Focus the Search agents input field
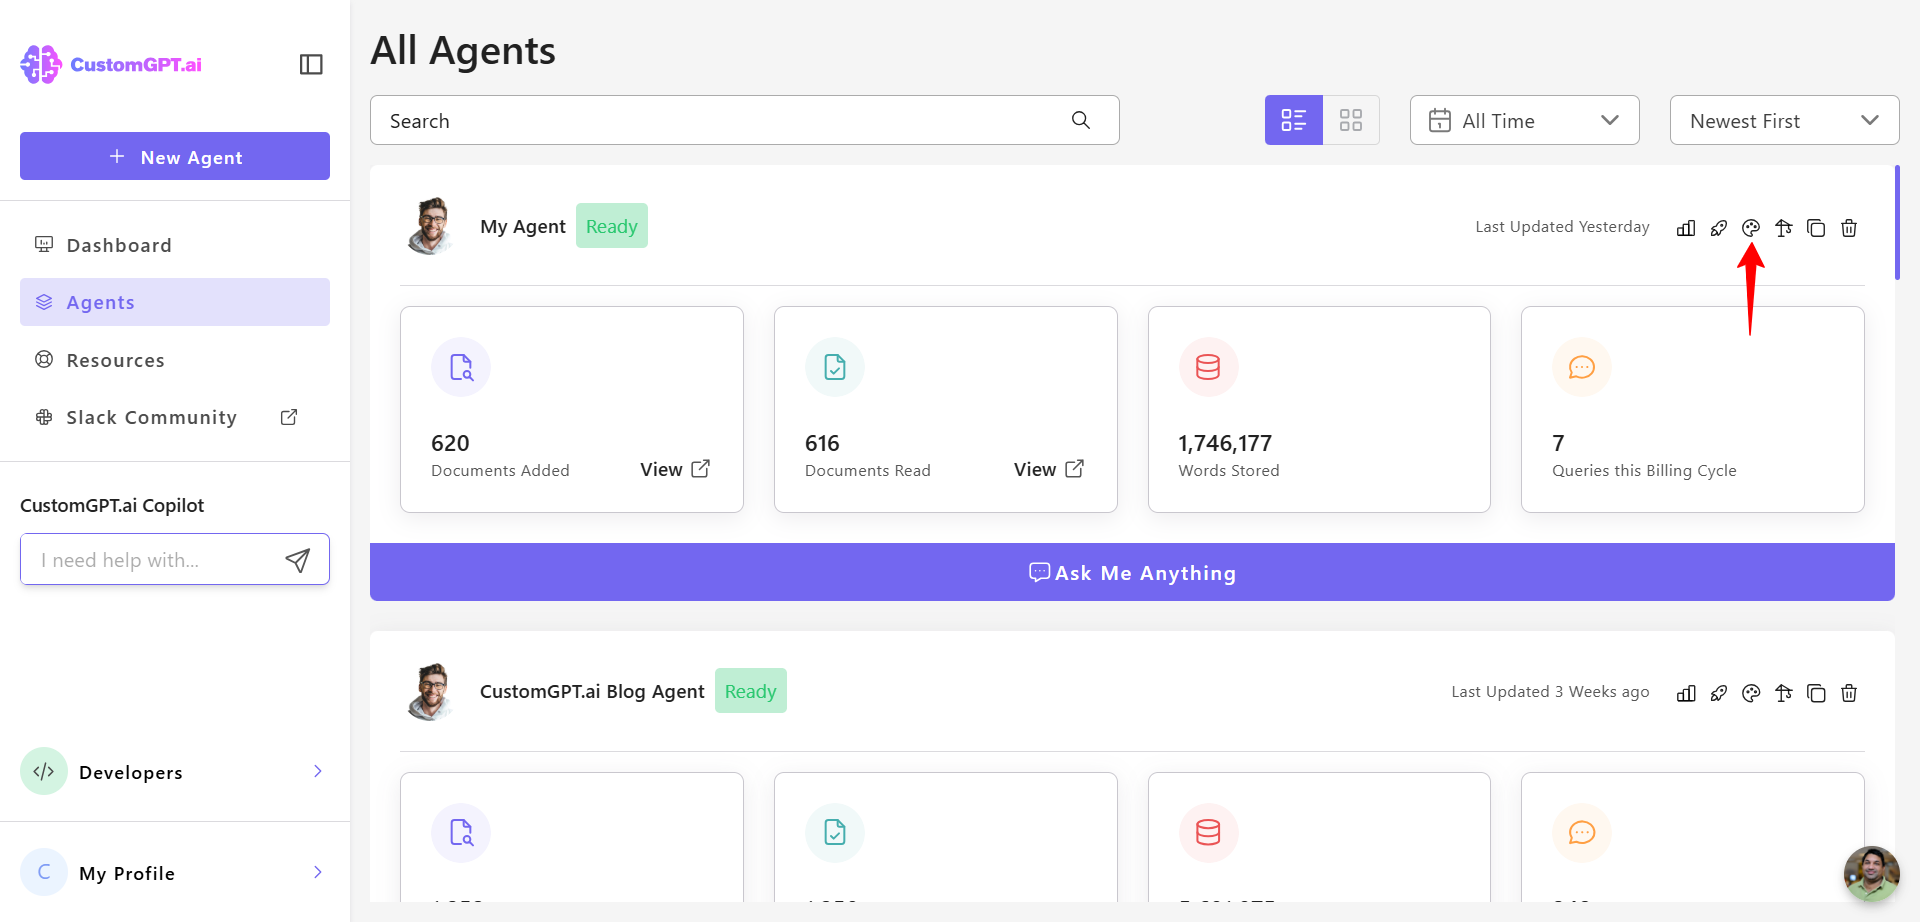 tap(745, 120)
